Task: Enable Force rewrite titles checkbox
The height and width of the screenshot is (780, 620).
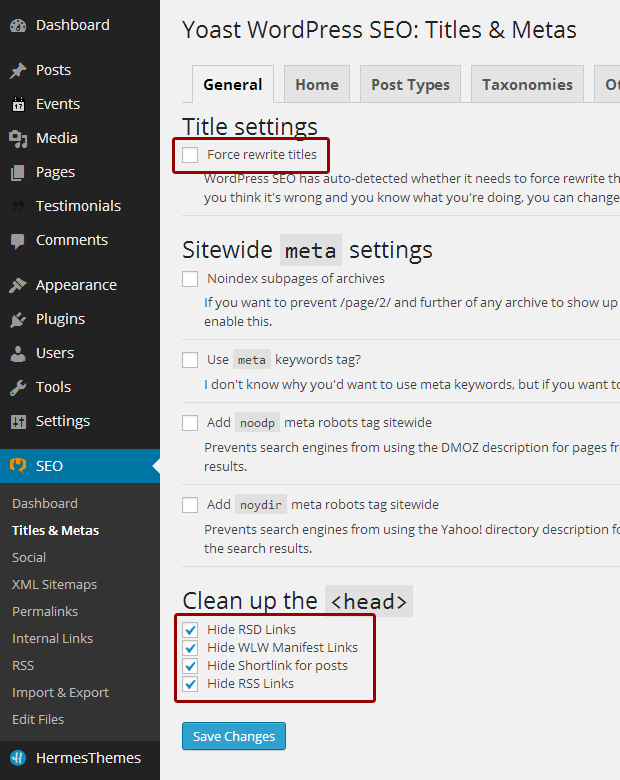Action: [x=190, y=155]
